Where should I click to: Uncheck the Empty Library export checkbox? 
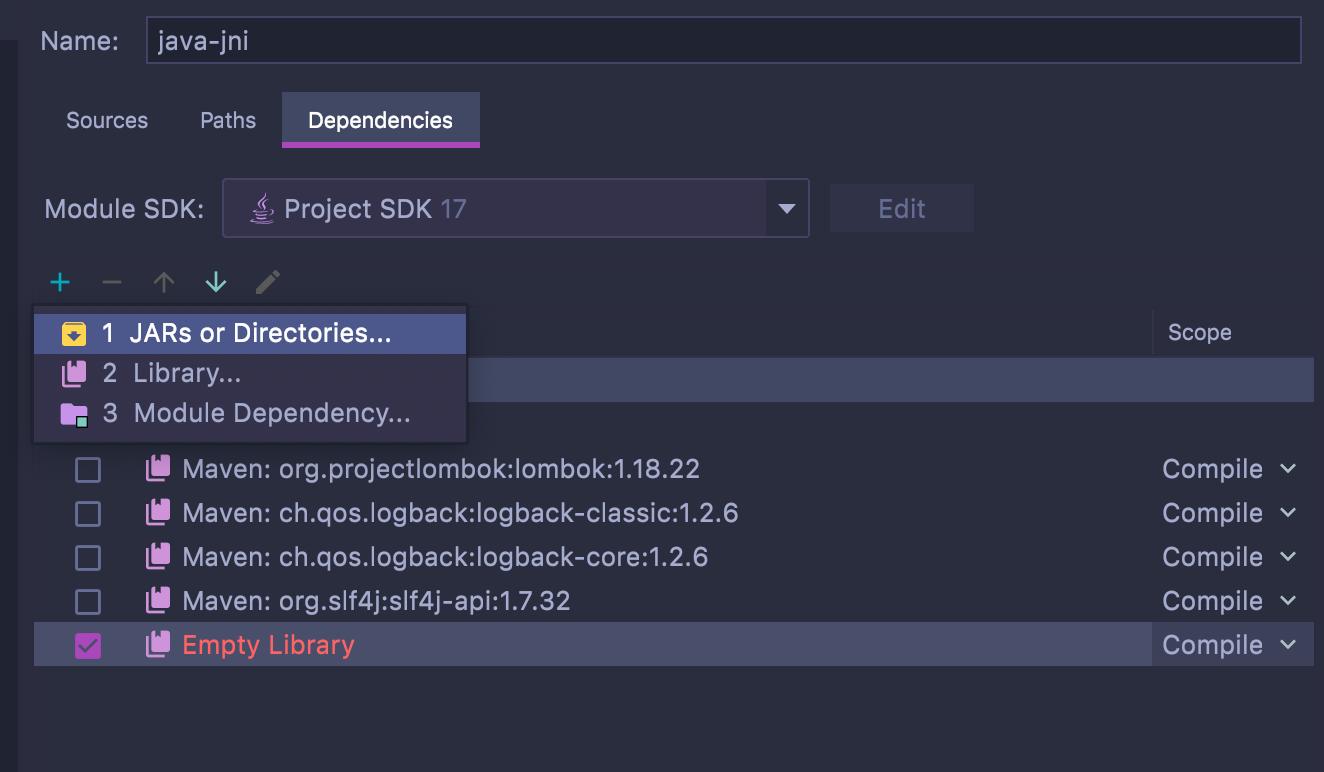click(x=88, y=645)
